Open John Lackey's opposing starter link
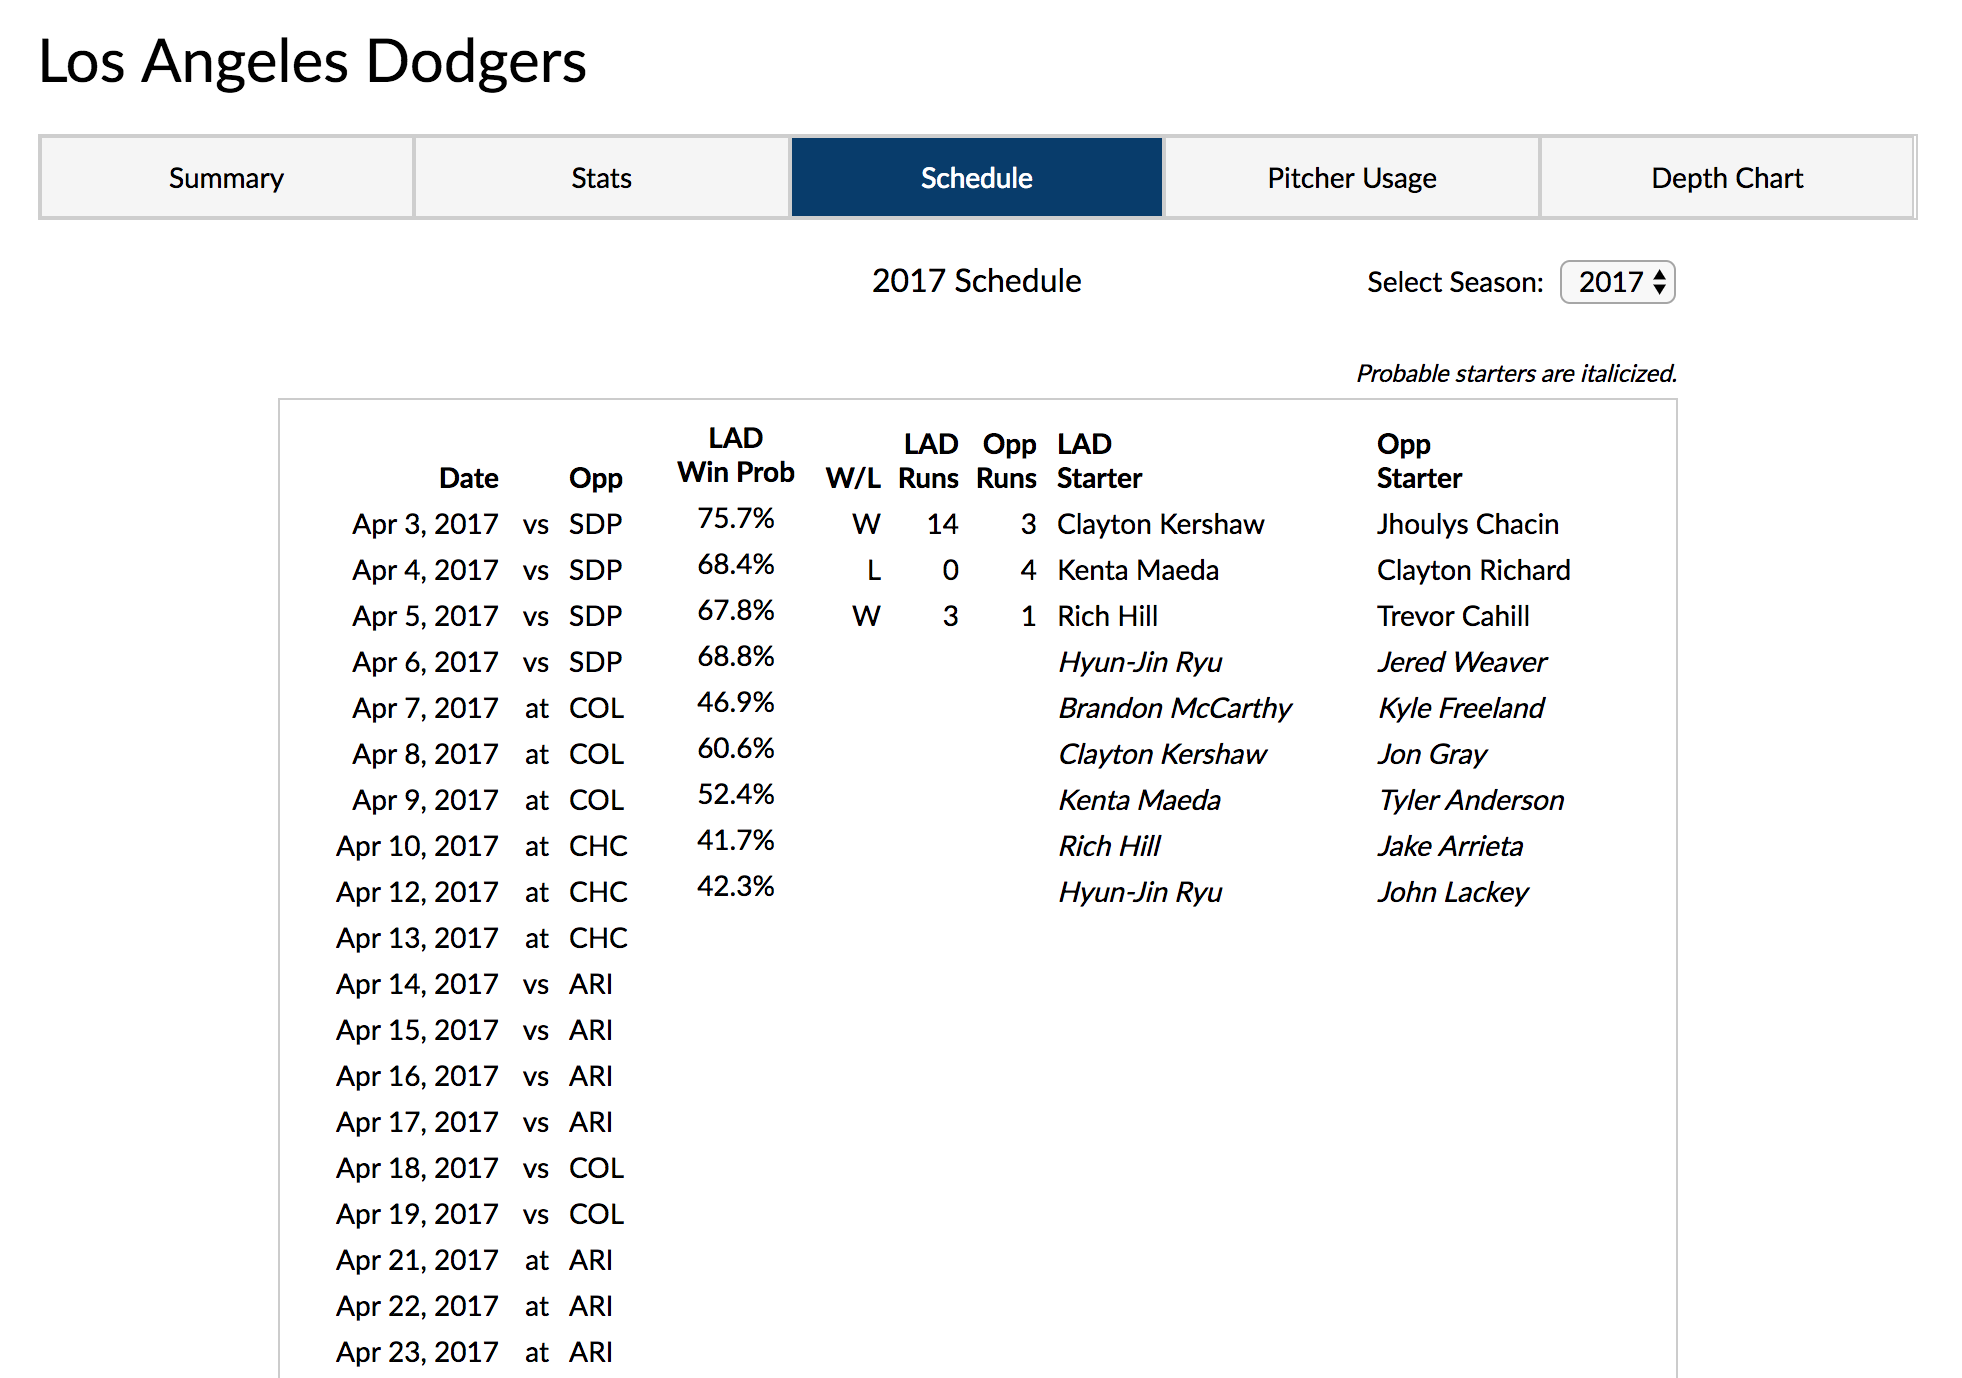The width and height of the screenshot is (1962, 1378). coord(1452,891)
